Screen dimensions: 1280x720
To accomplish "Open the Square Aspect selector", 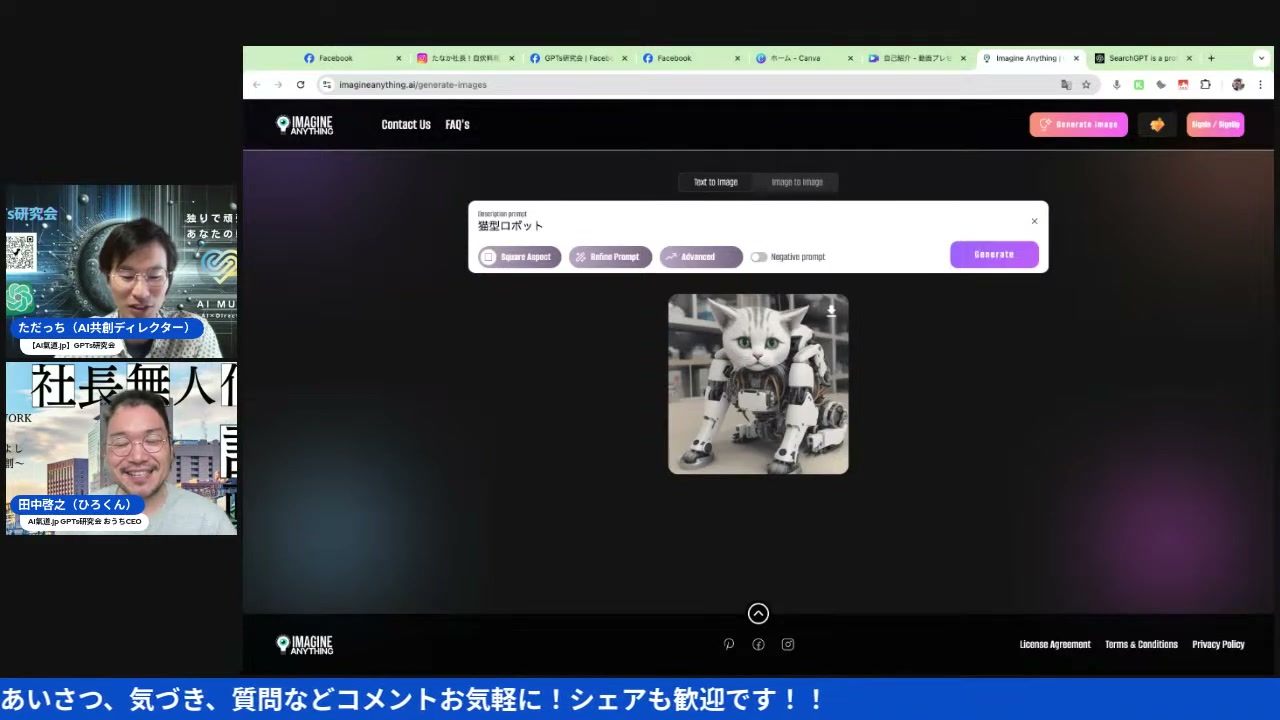I will pos(520,257).
